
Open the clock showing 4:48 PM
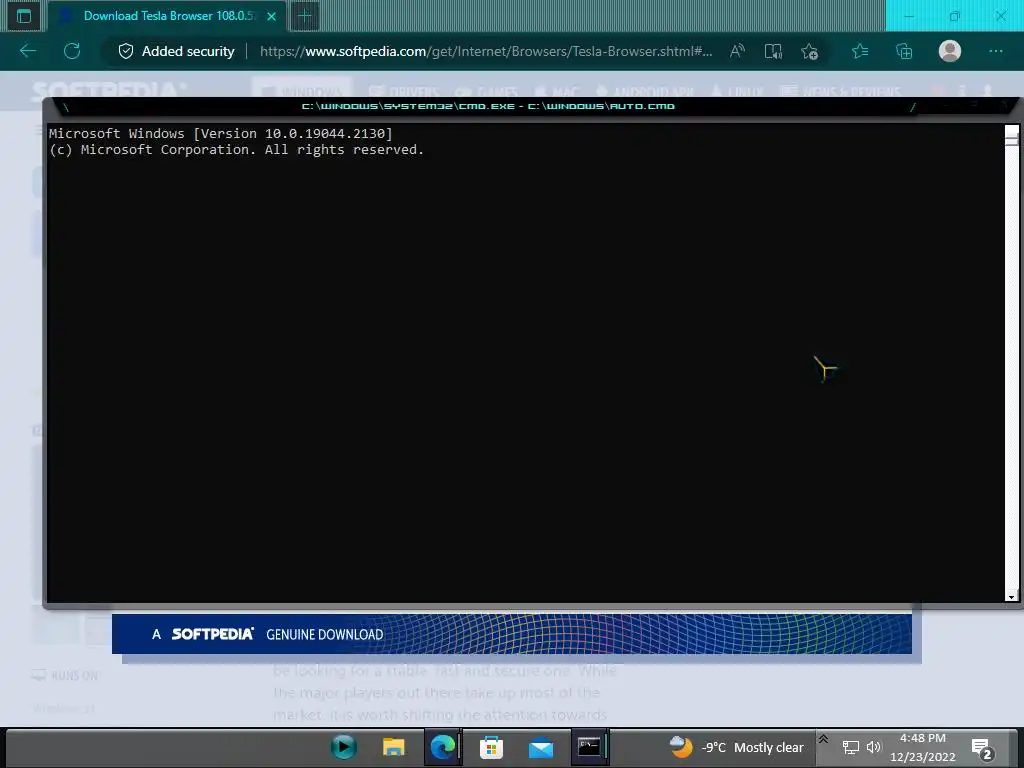[x=922, y=747]
